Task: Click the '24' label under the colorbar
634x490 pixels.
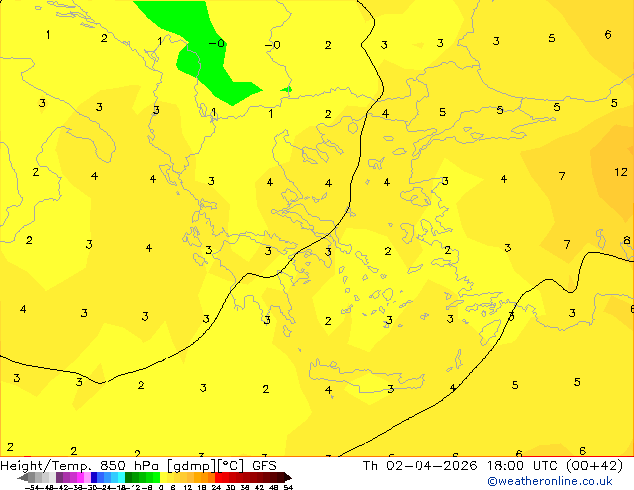Action: (x=216, y=487)
